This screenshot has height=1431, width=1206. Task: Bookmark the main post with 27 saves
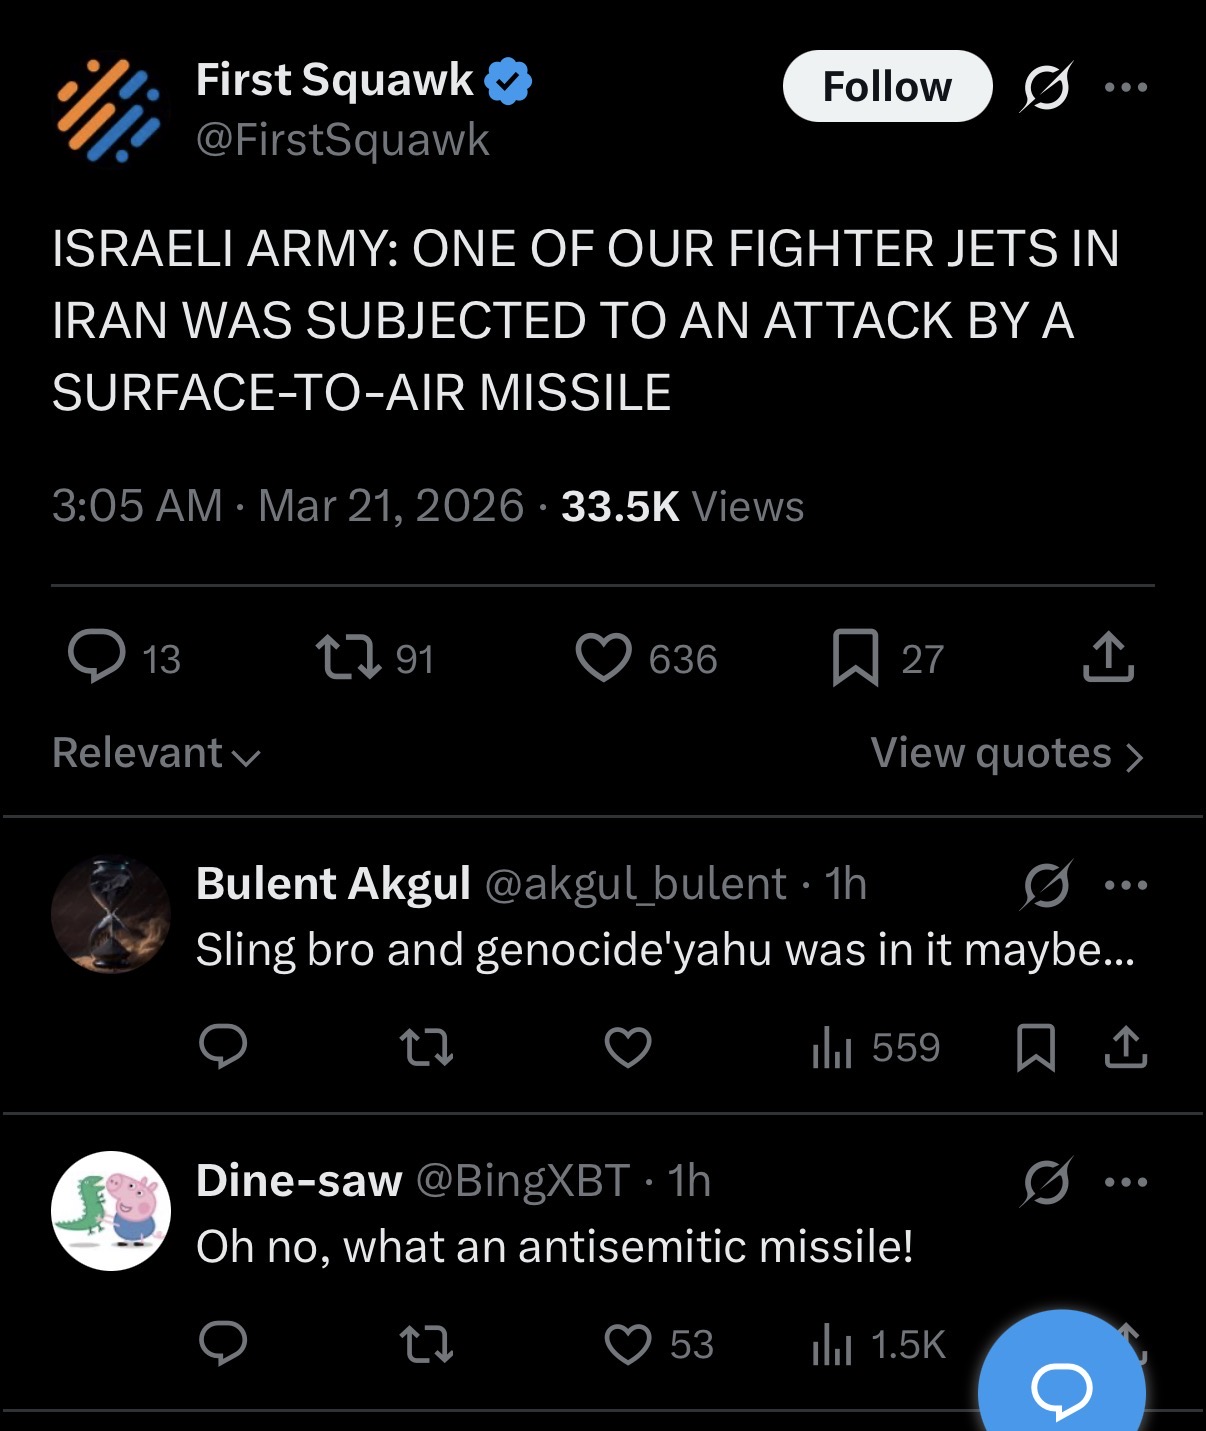click(x=855, y=658)
